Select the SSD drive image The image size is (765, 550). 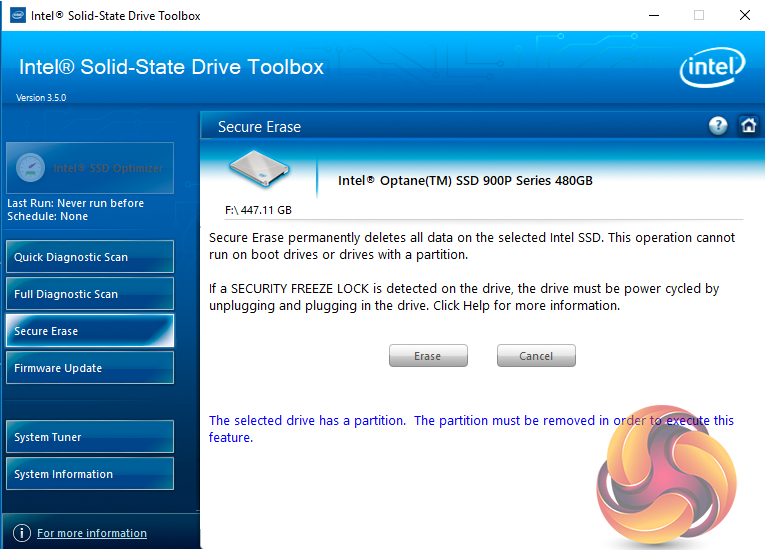259,169
